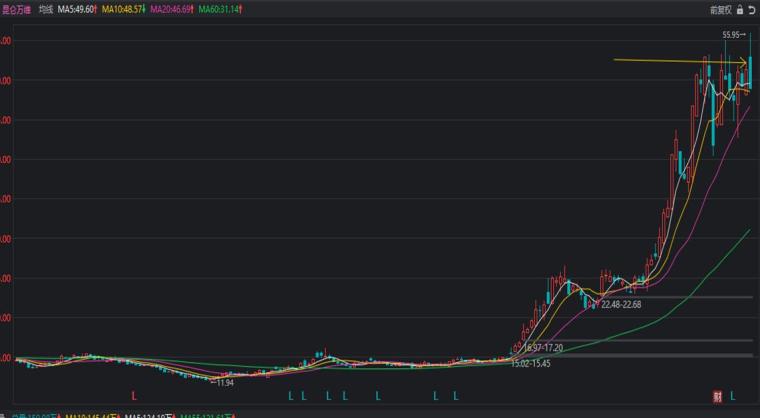This screenshot has height=418, width=760.
Task: Open the 均线 indicator selector
Action: point(46,9)
